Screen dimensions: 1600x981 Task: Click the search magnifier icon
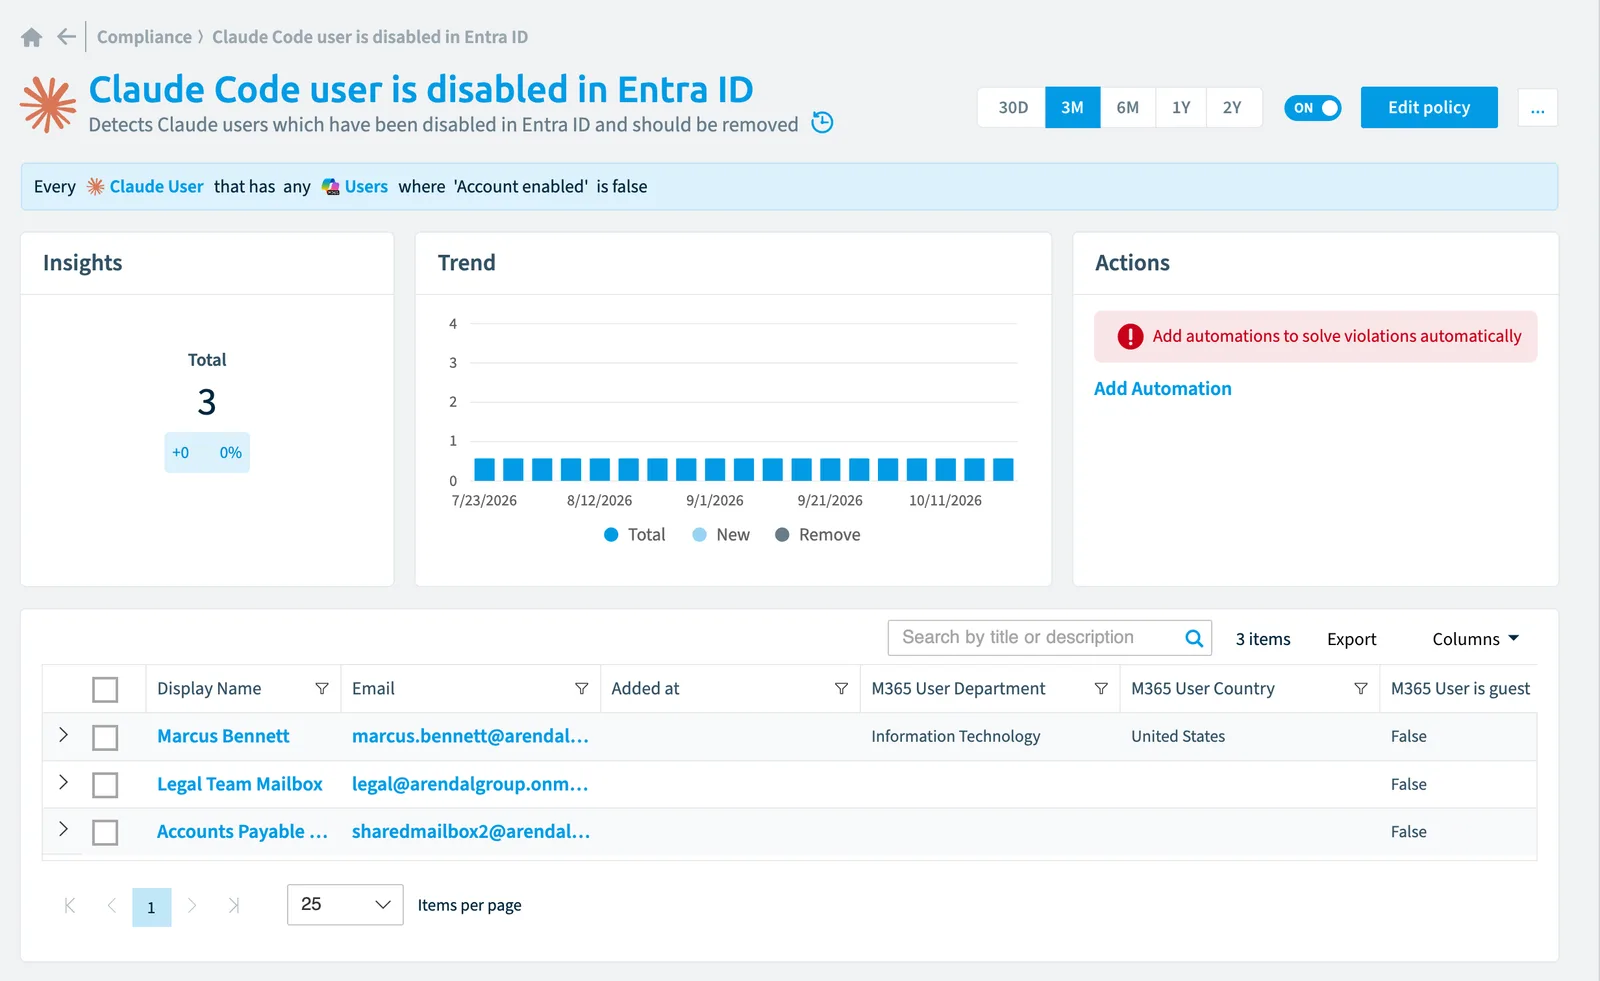pos(1194,638)
